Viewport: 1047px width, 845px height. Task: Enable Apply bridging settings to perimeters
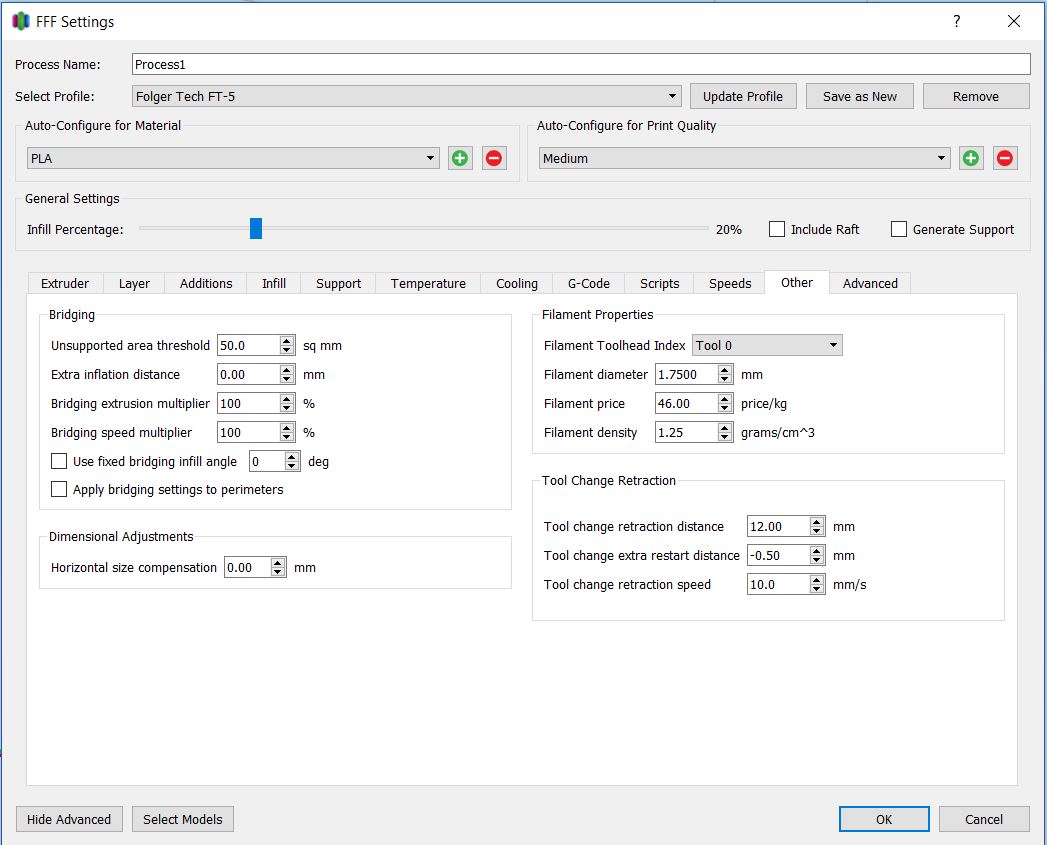(x=60, y=490)
